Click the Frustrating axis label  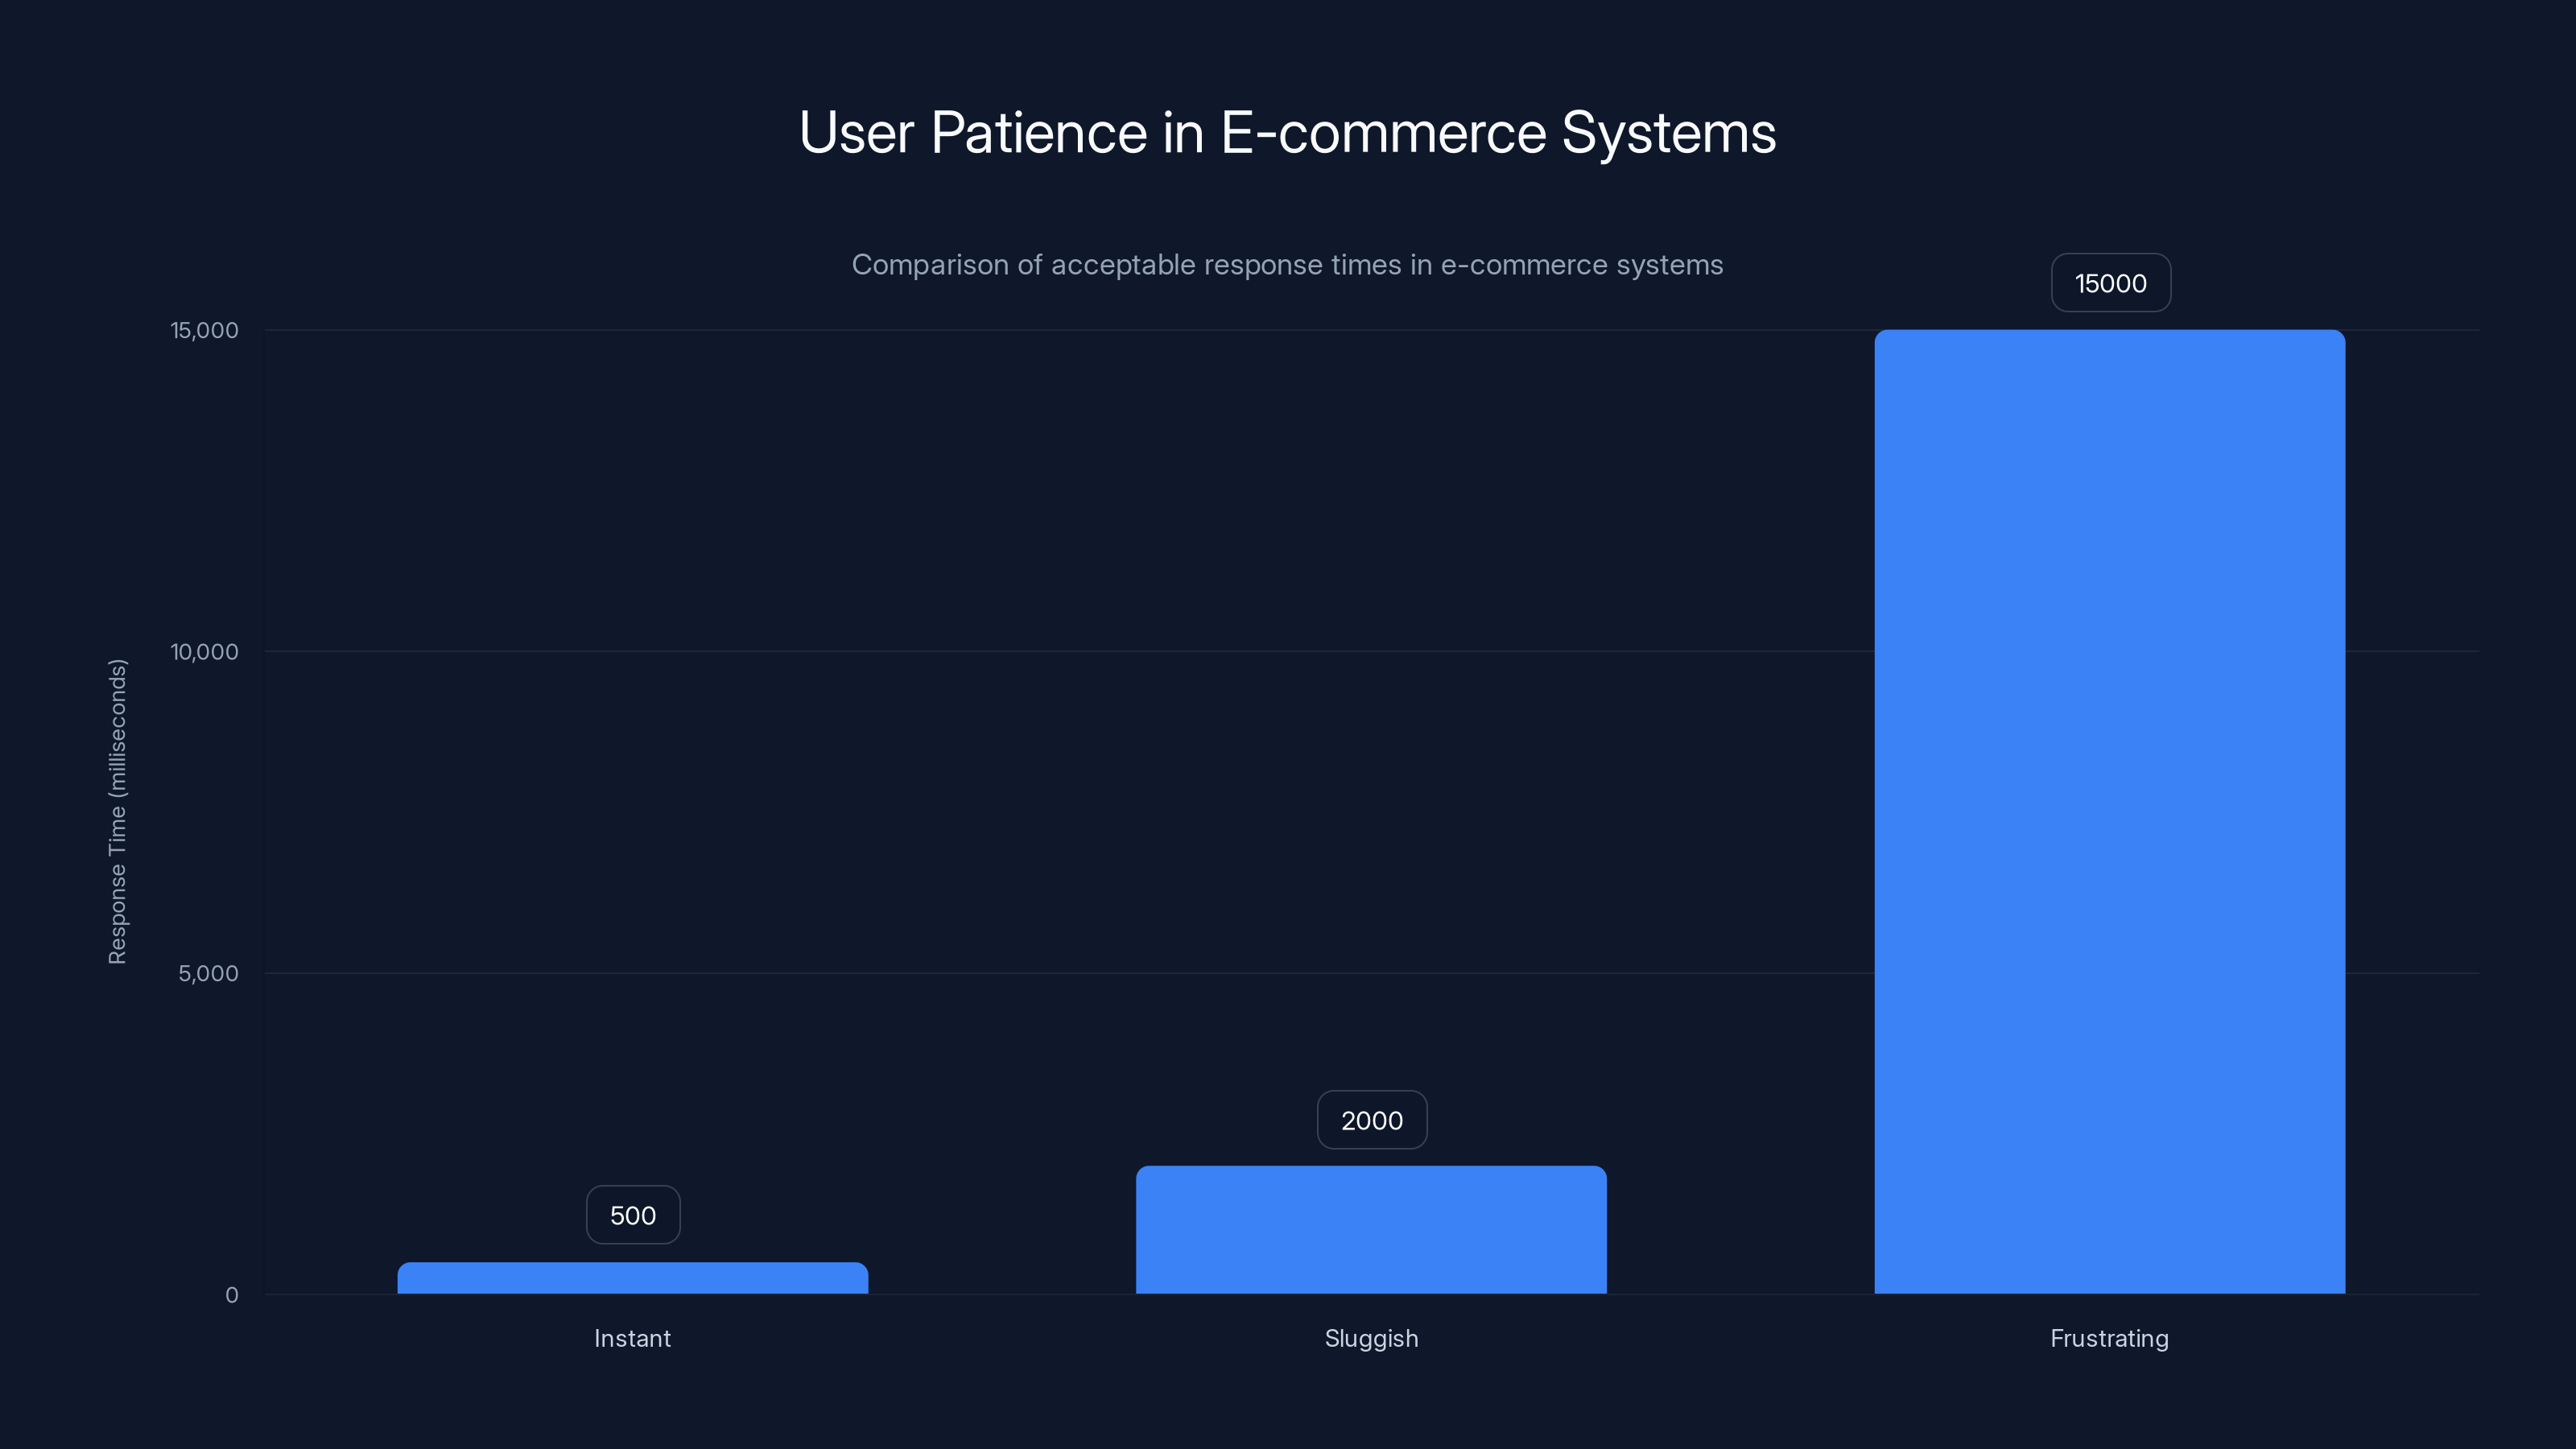[x=2108, y=1338]
